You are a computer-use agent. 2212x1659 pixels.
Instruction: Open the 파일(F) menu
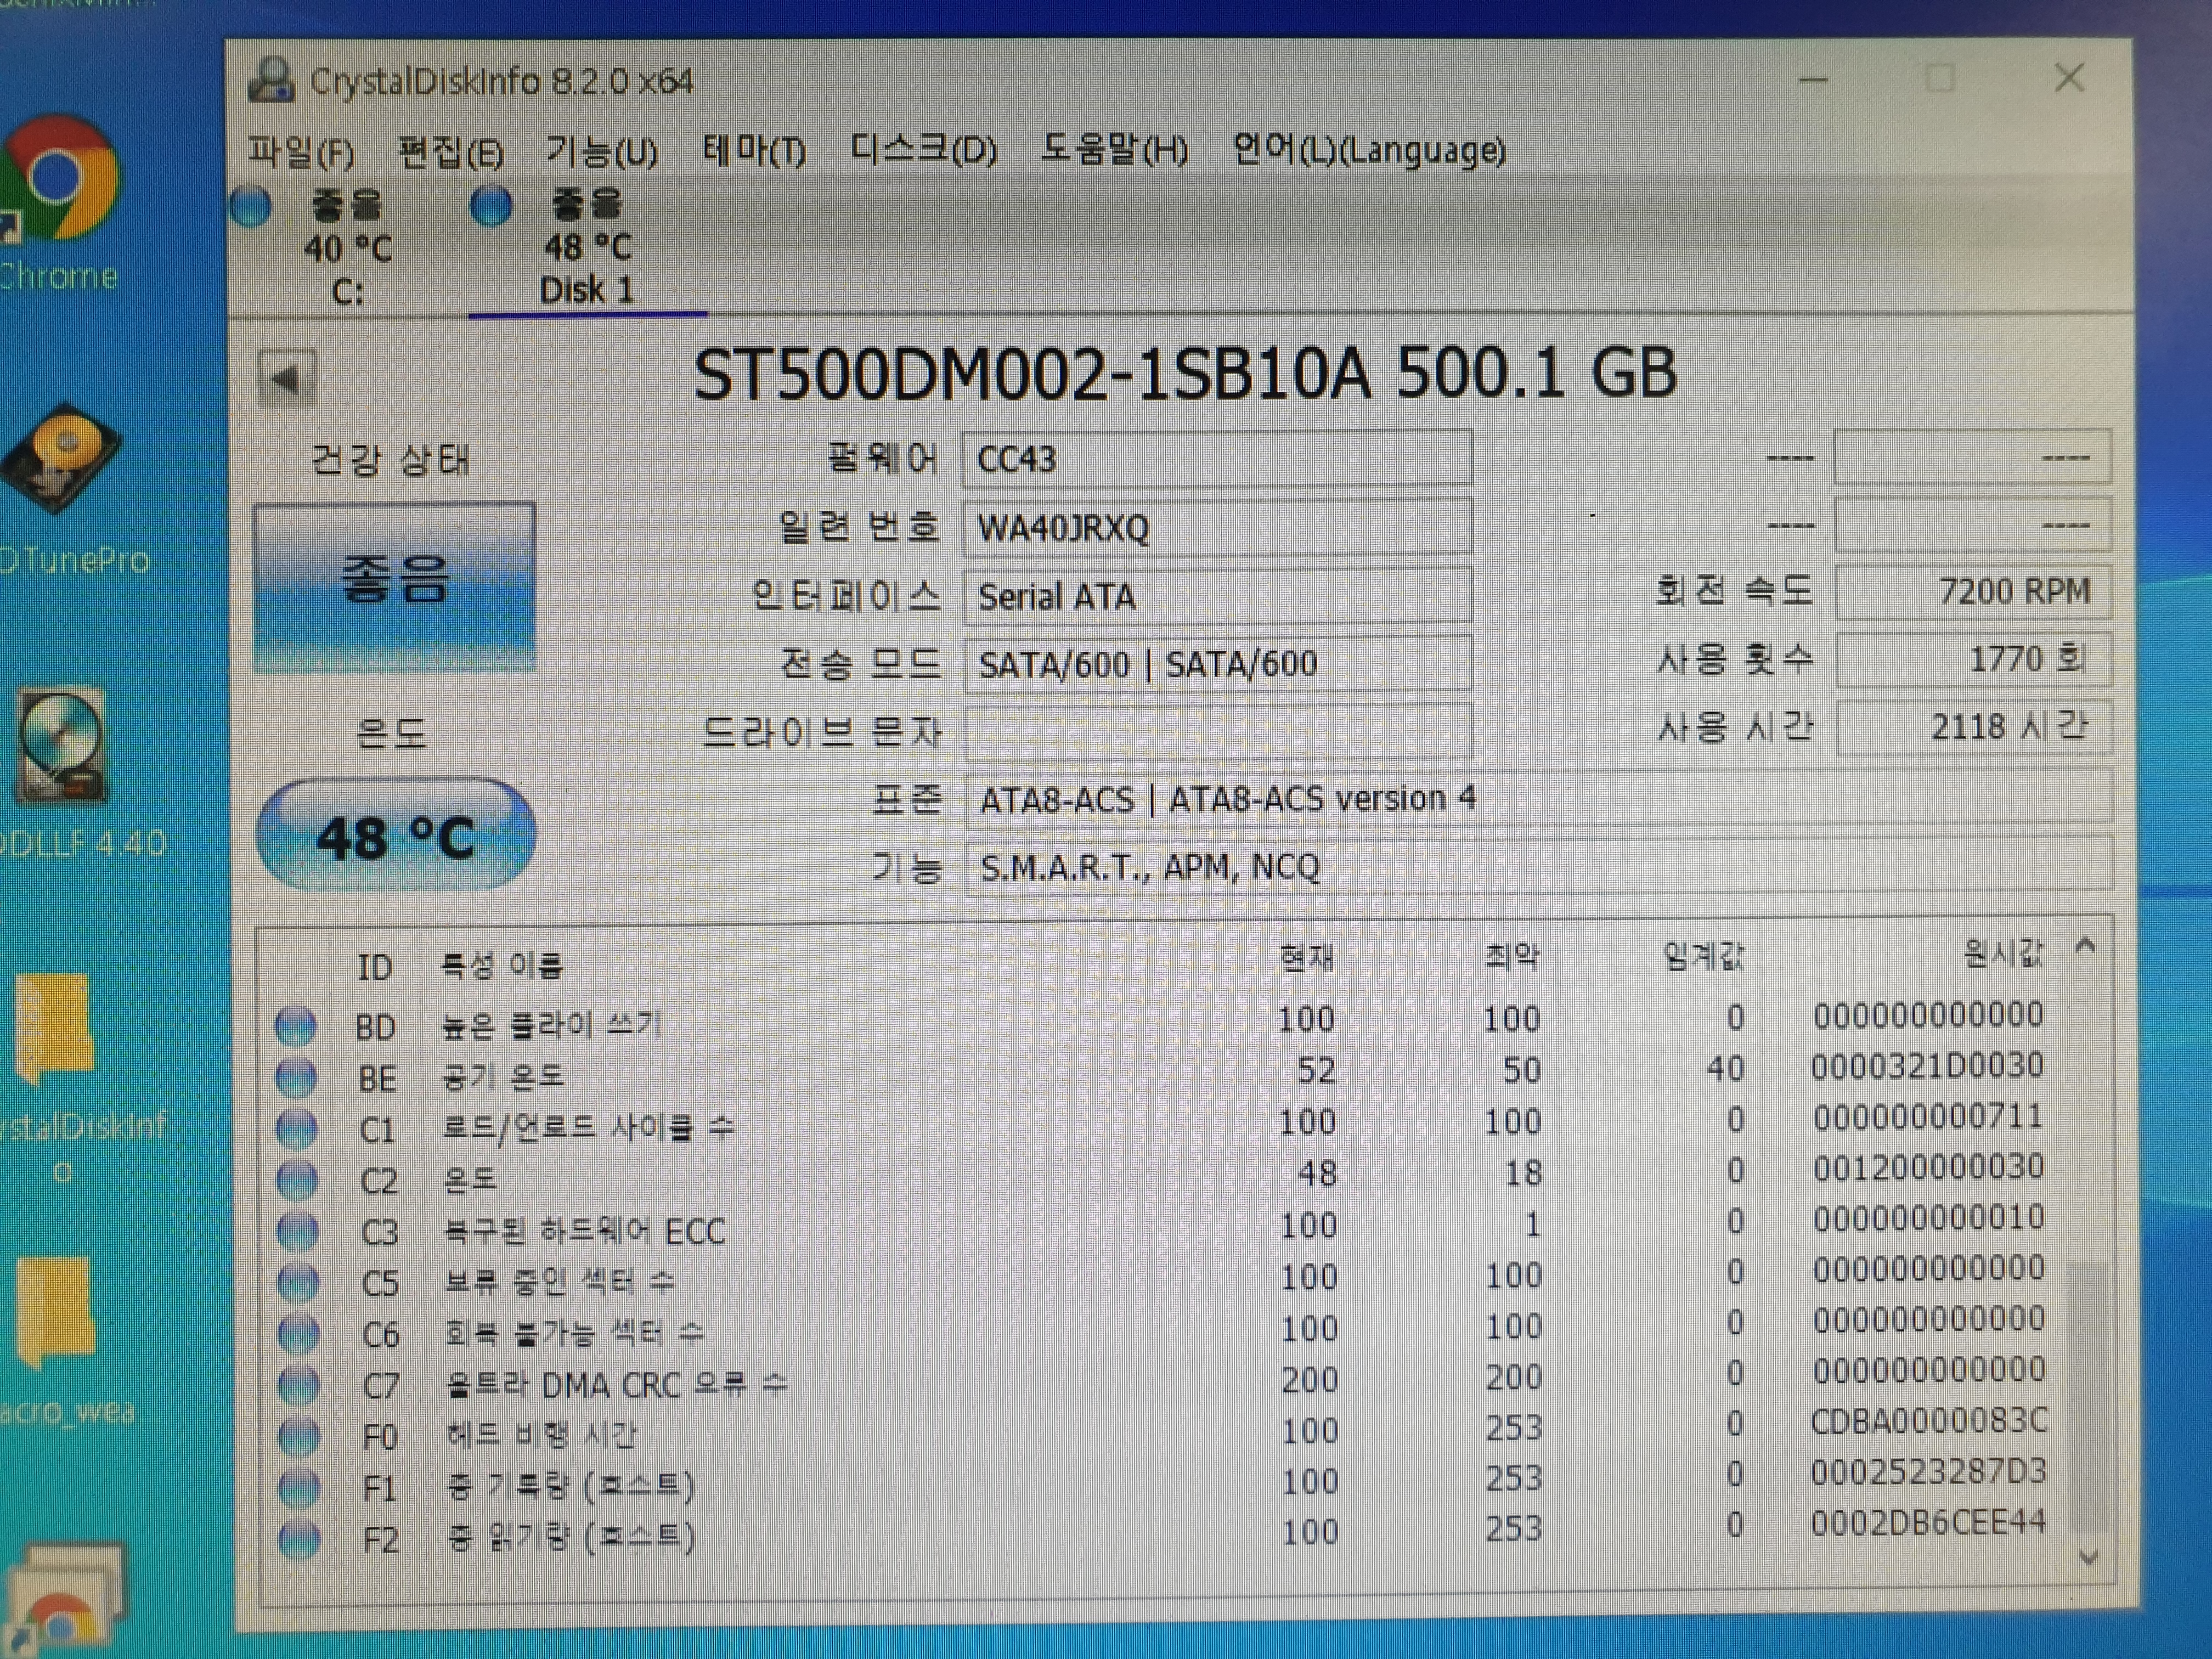[301, 153]
